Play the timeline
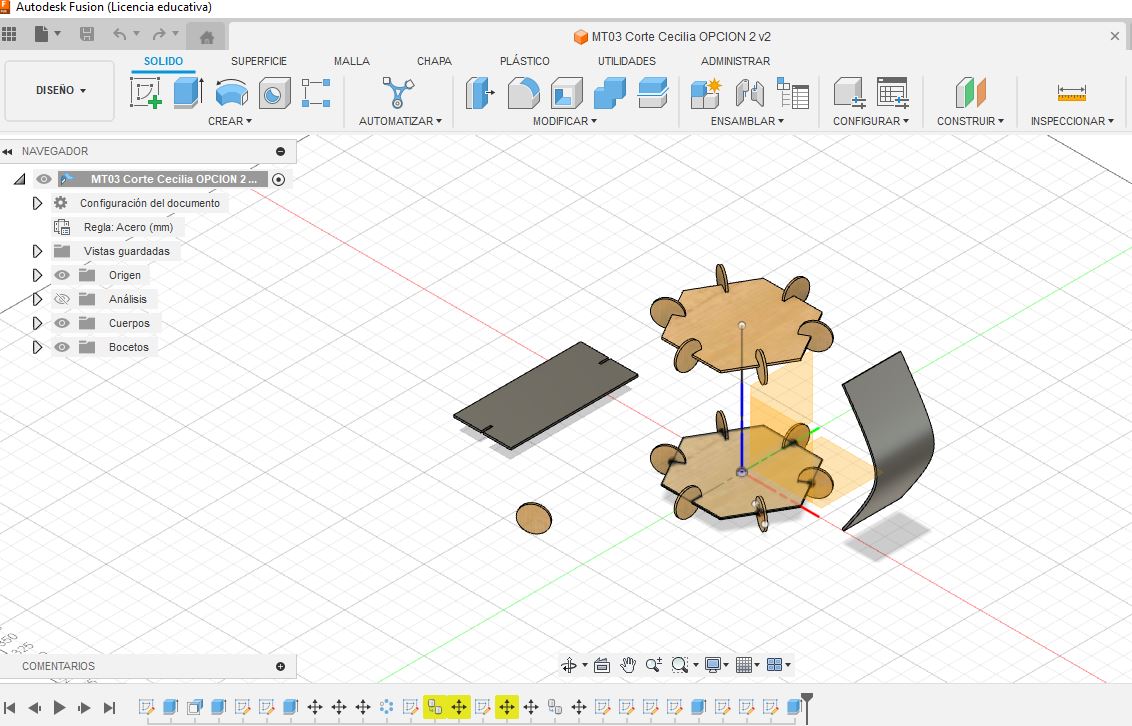The image size is (1132, 726). tap(60, 708)
